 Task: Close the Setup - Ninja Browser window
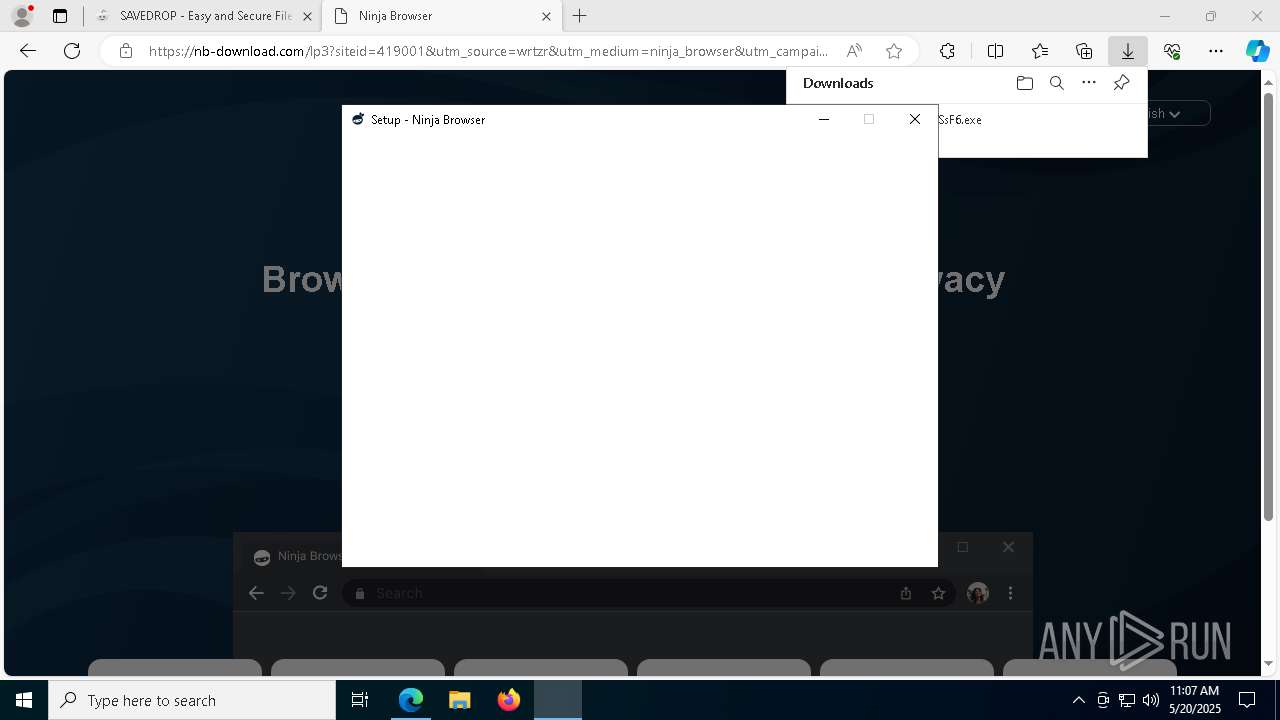[x=914, y=119]
